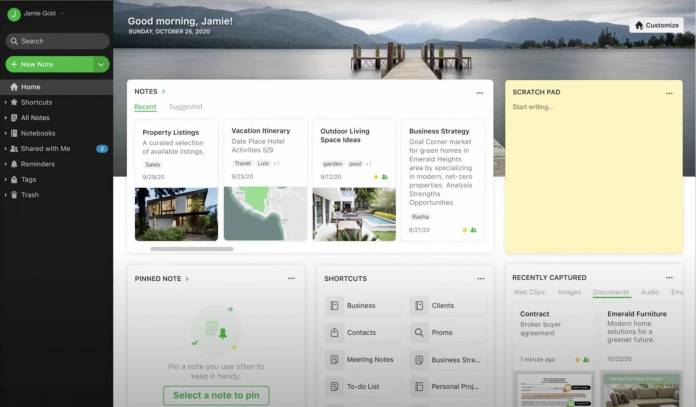The height and width of the screenshot is (407, 696).
Task: Create a new note with New Note button
Action: (49, 64)
